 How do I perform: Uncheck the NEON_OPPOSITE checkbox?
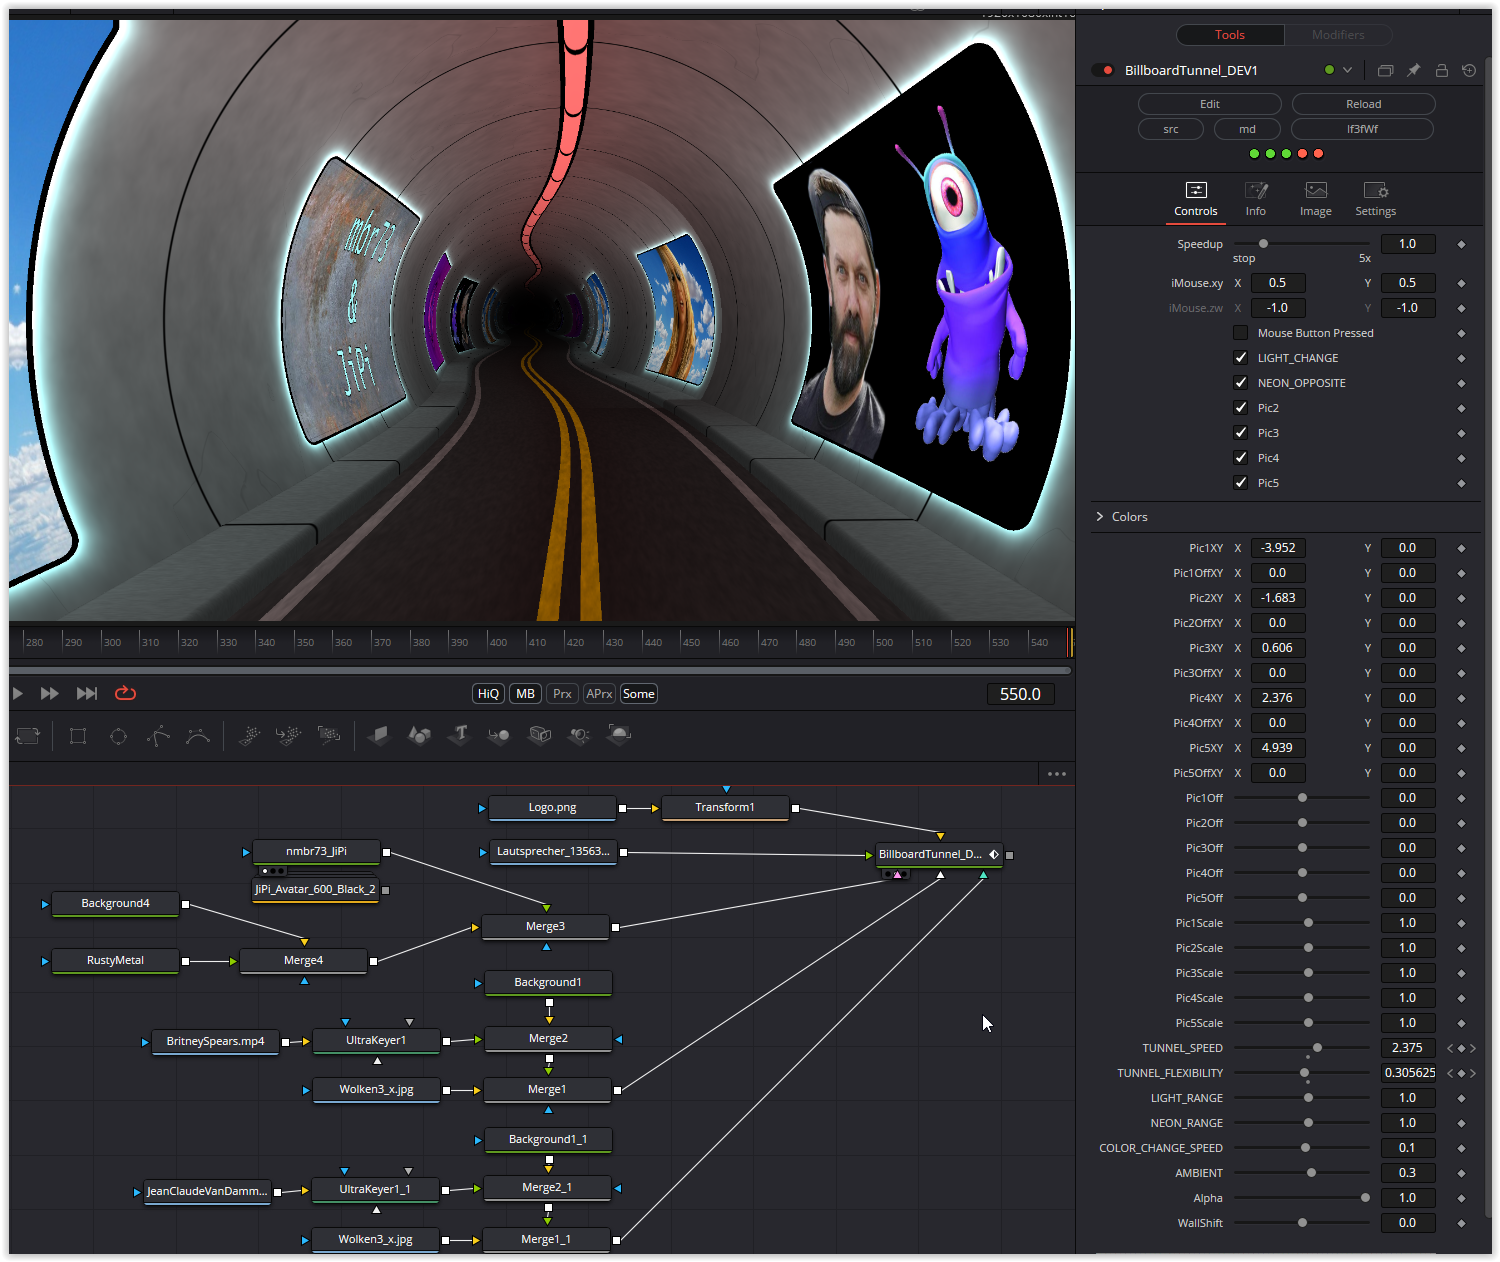pos(1240,383)
